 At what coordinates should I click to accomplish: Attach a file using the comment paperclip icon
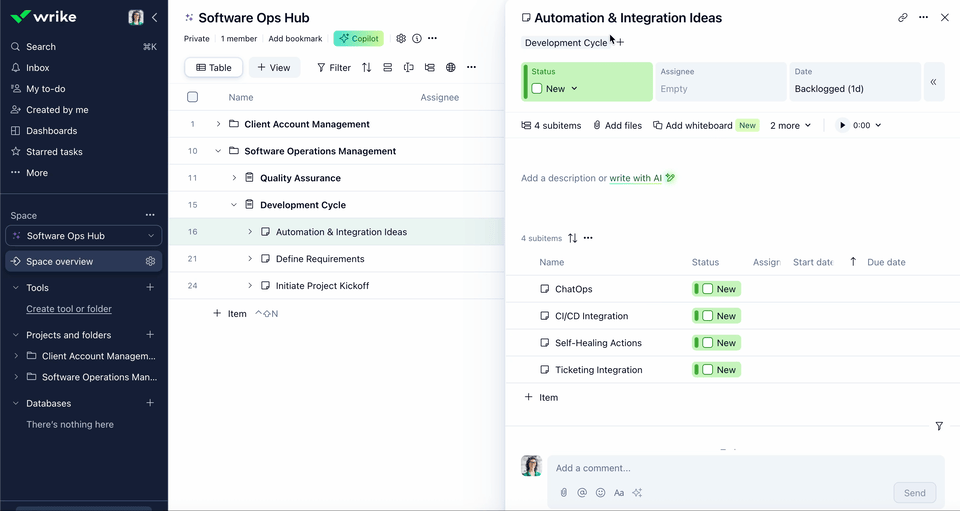tap(563, 493)
